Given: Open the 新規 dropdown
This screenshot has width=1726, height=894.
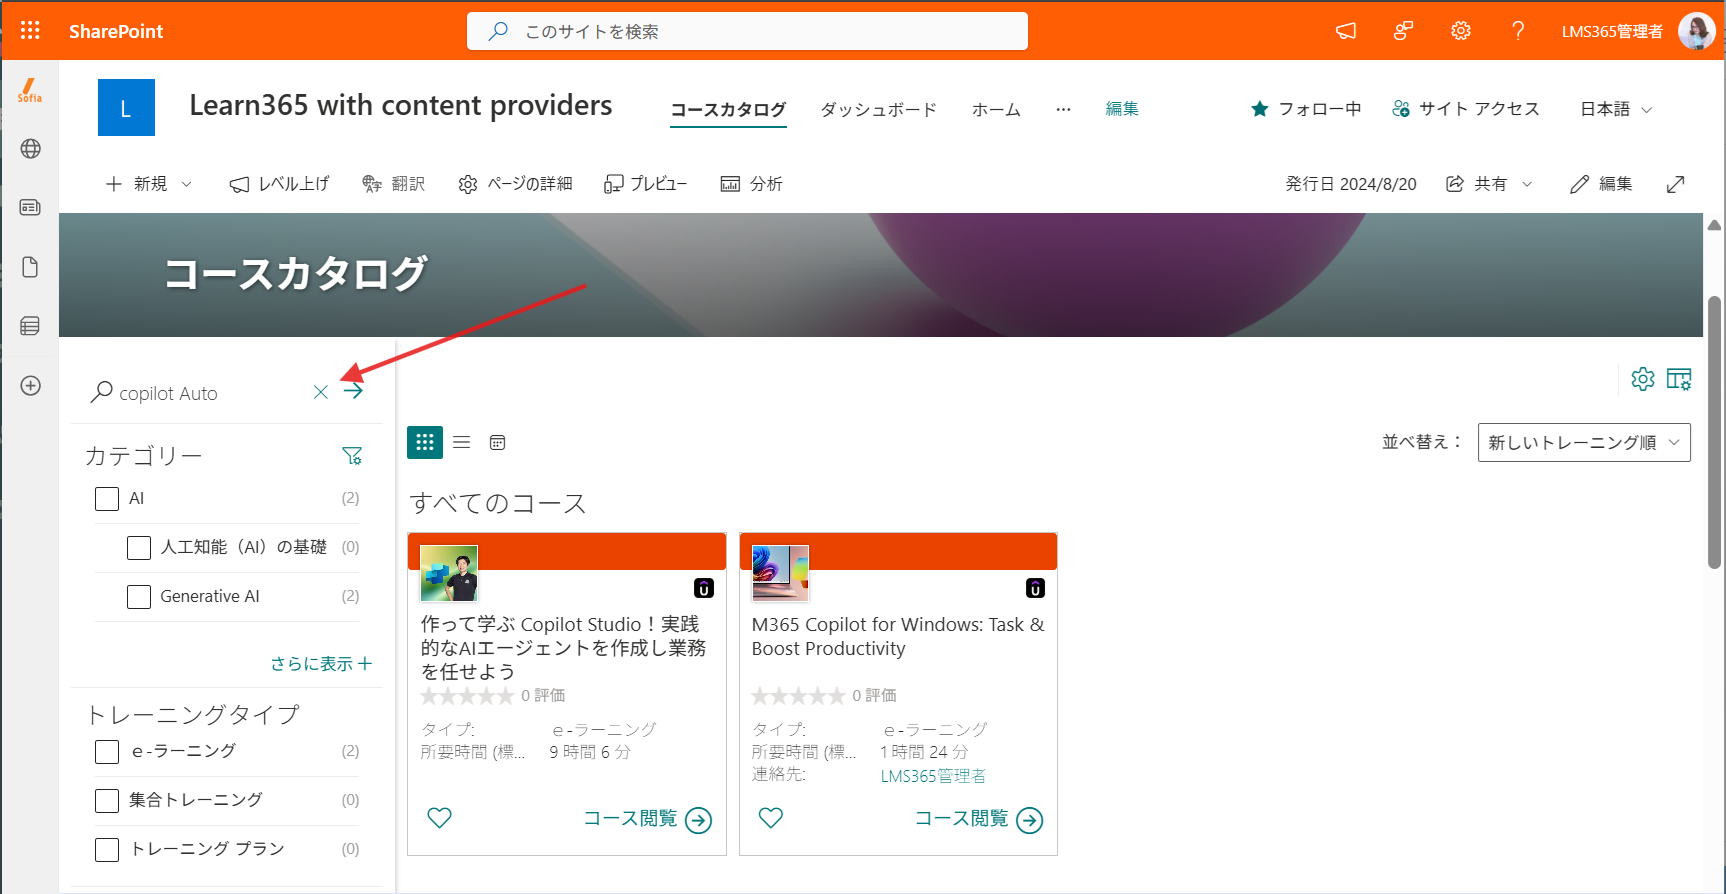Looking at the screenshot, I should (x=149, y=184).
